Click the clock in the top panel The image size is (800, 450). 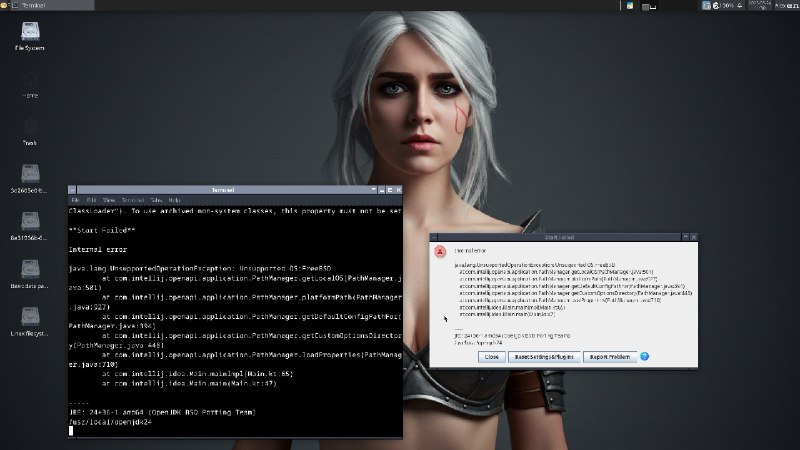click(760, 6)
